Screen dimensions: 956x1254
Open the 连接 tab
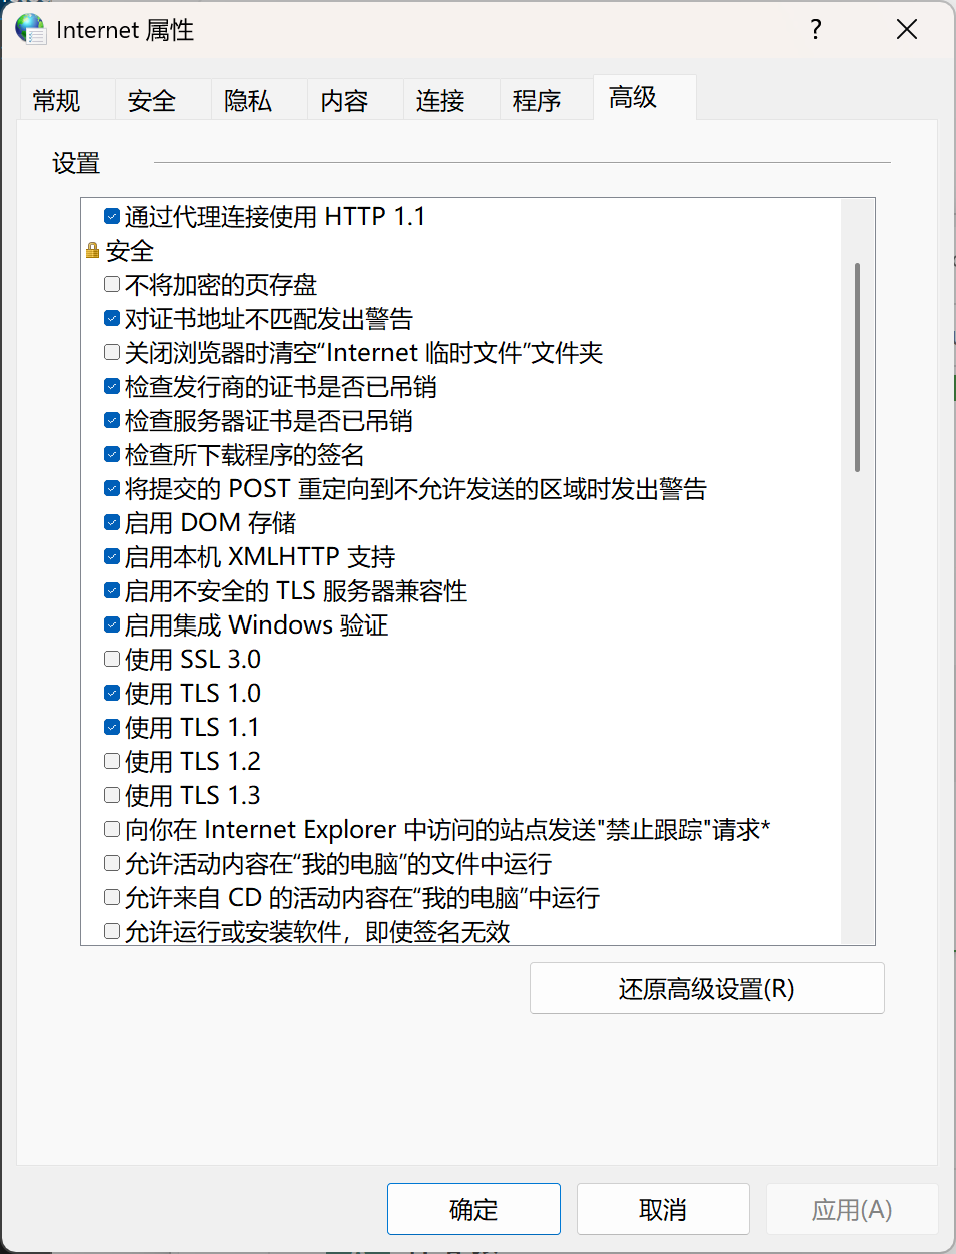click(440, 100)
